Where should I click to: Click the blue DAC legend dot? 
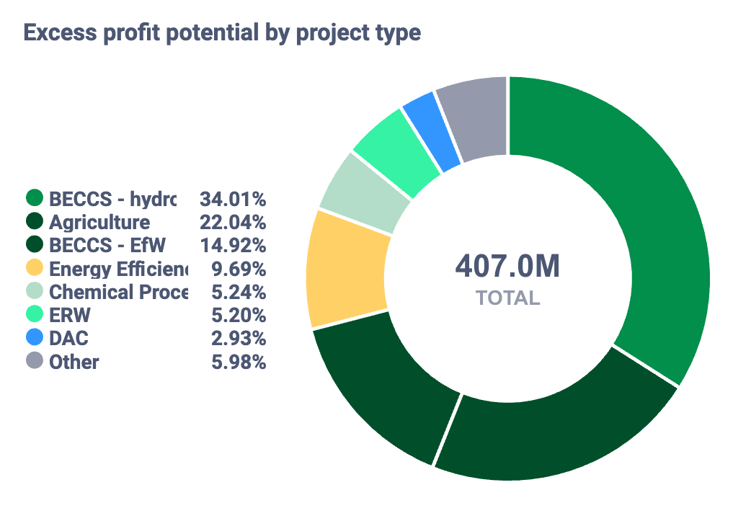(35, 339)
